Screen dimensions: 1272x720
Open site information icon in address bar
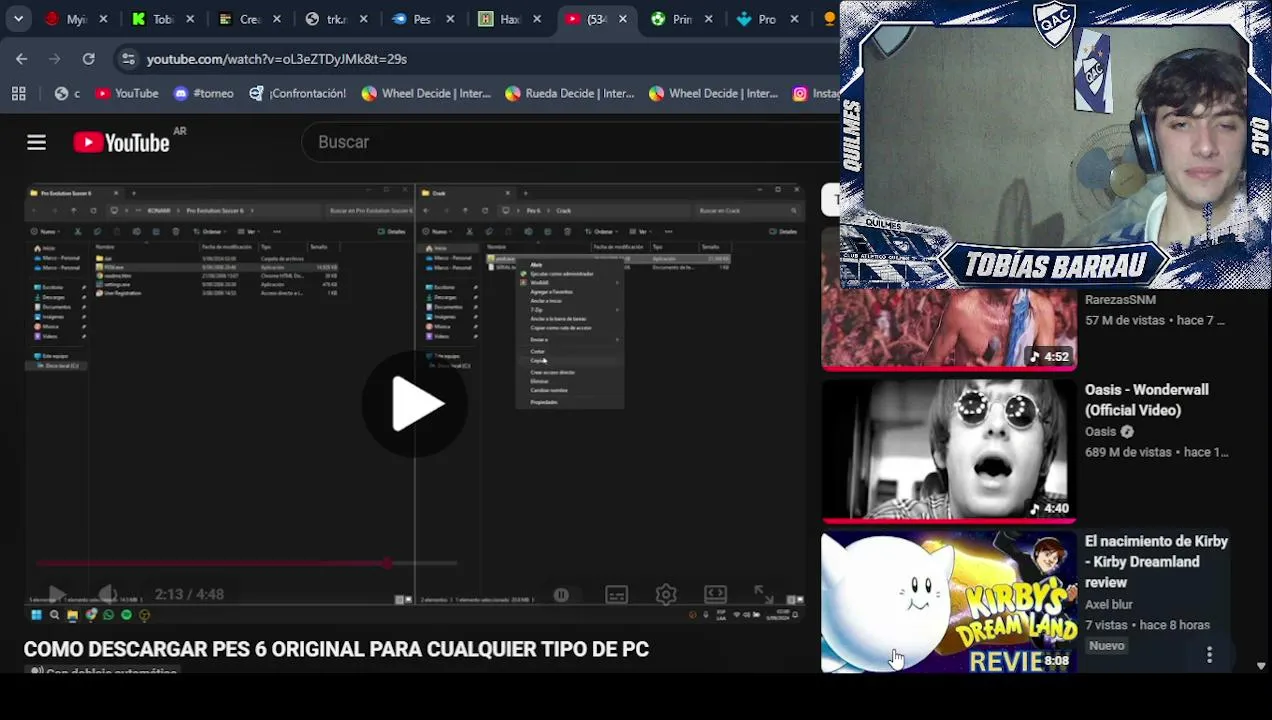[128, 59]
